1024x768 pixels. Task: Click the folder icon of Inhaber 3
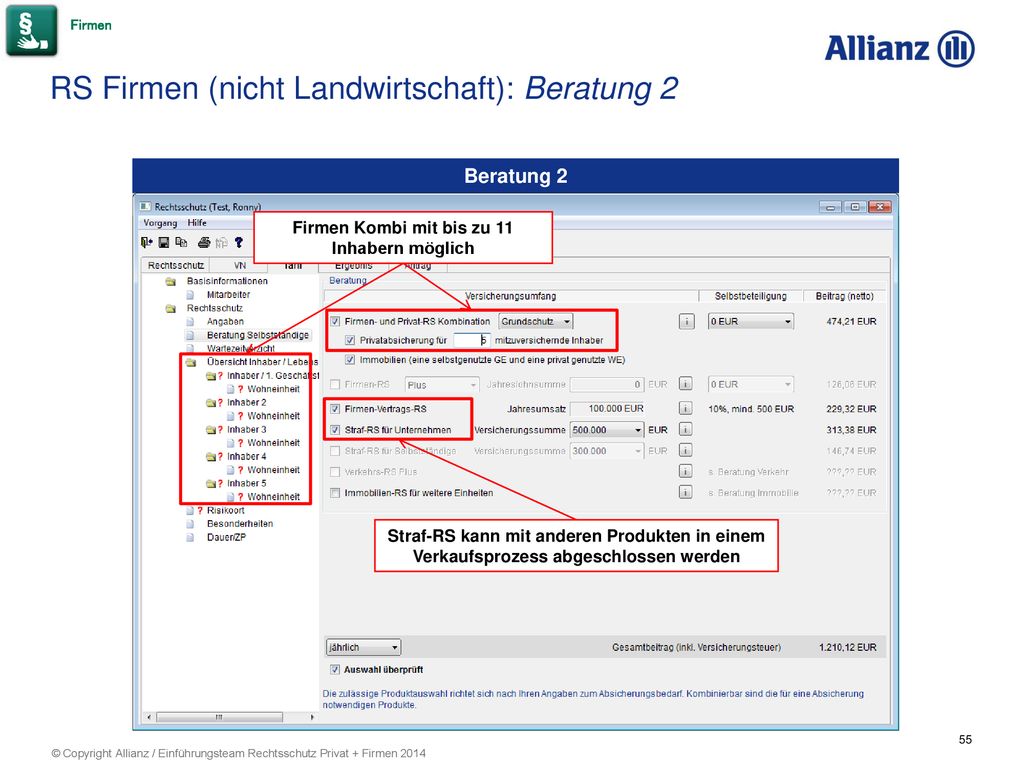(210, 430)
